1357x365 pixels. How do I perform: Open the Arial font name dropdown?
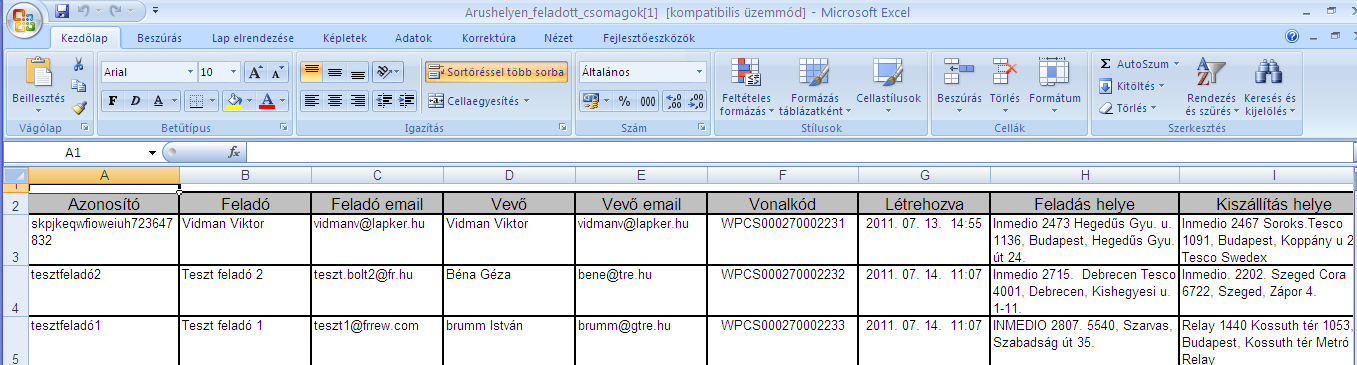tap(190, 72)
